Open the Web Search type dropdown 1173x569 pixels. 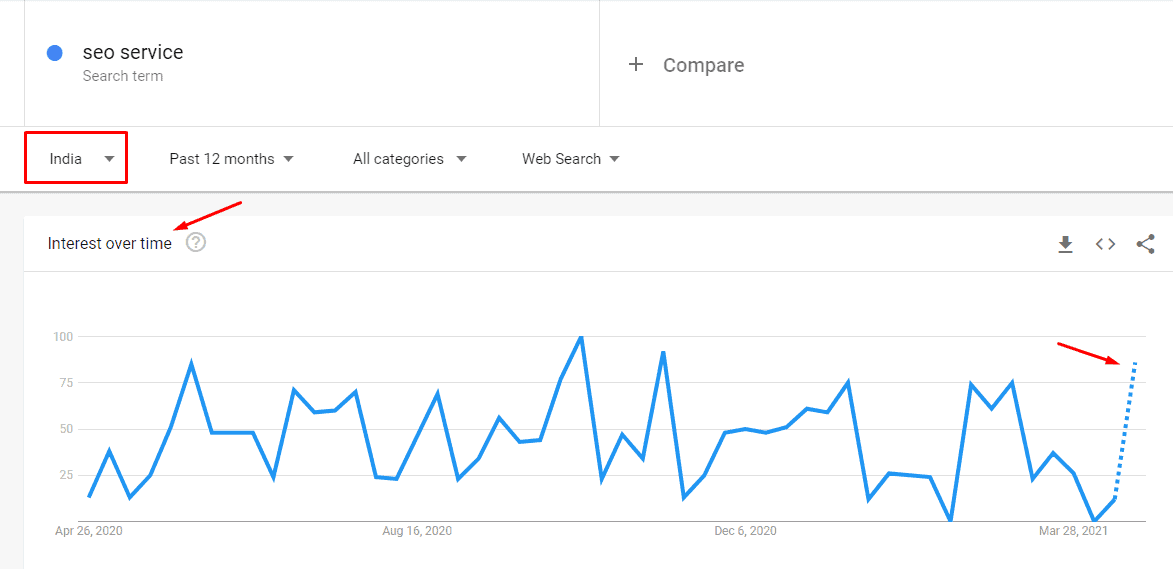[571, 159]
